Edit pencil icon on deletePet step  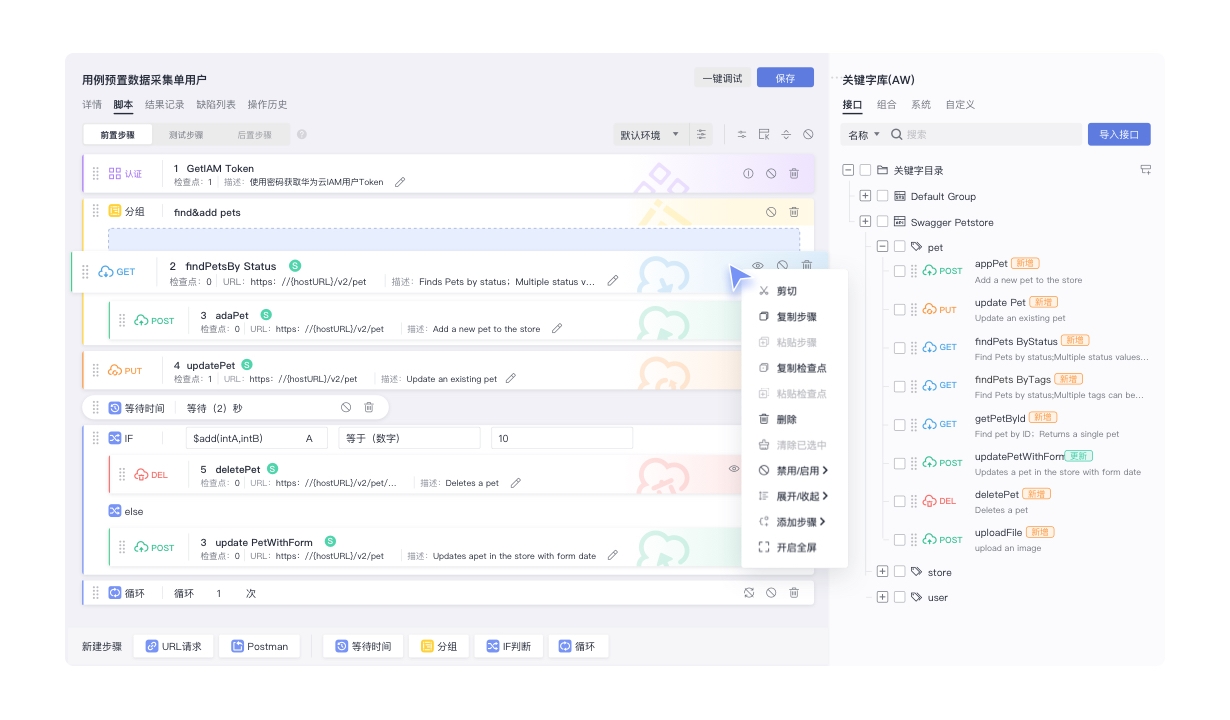tap(516, 483)
